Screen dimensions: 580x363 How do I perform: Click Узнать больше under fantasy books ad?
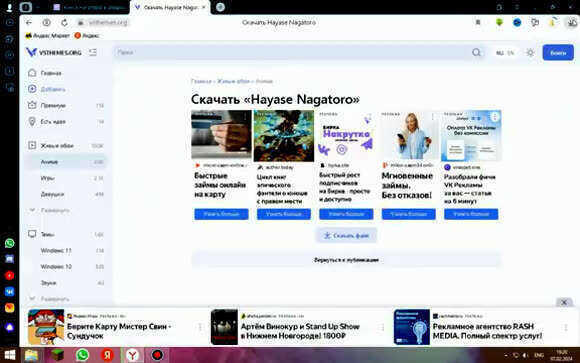point(284,214)
